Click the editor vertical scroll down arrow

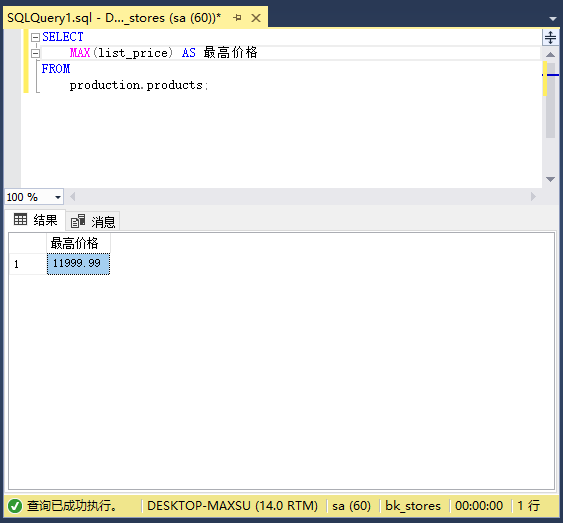[550, 179]
